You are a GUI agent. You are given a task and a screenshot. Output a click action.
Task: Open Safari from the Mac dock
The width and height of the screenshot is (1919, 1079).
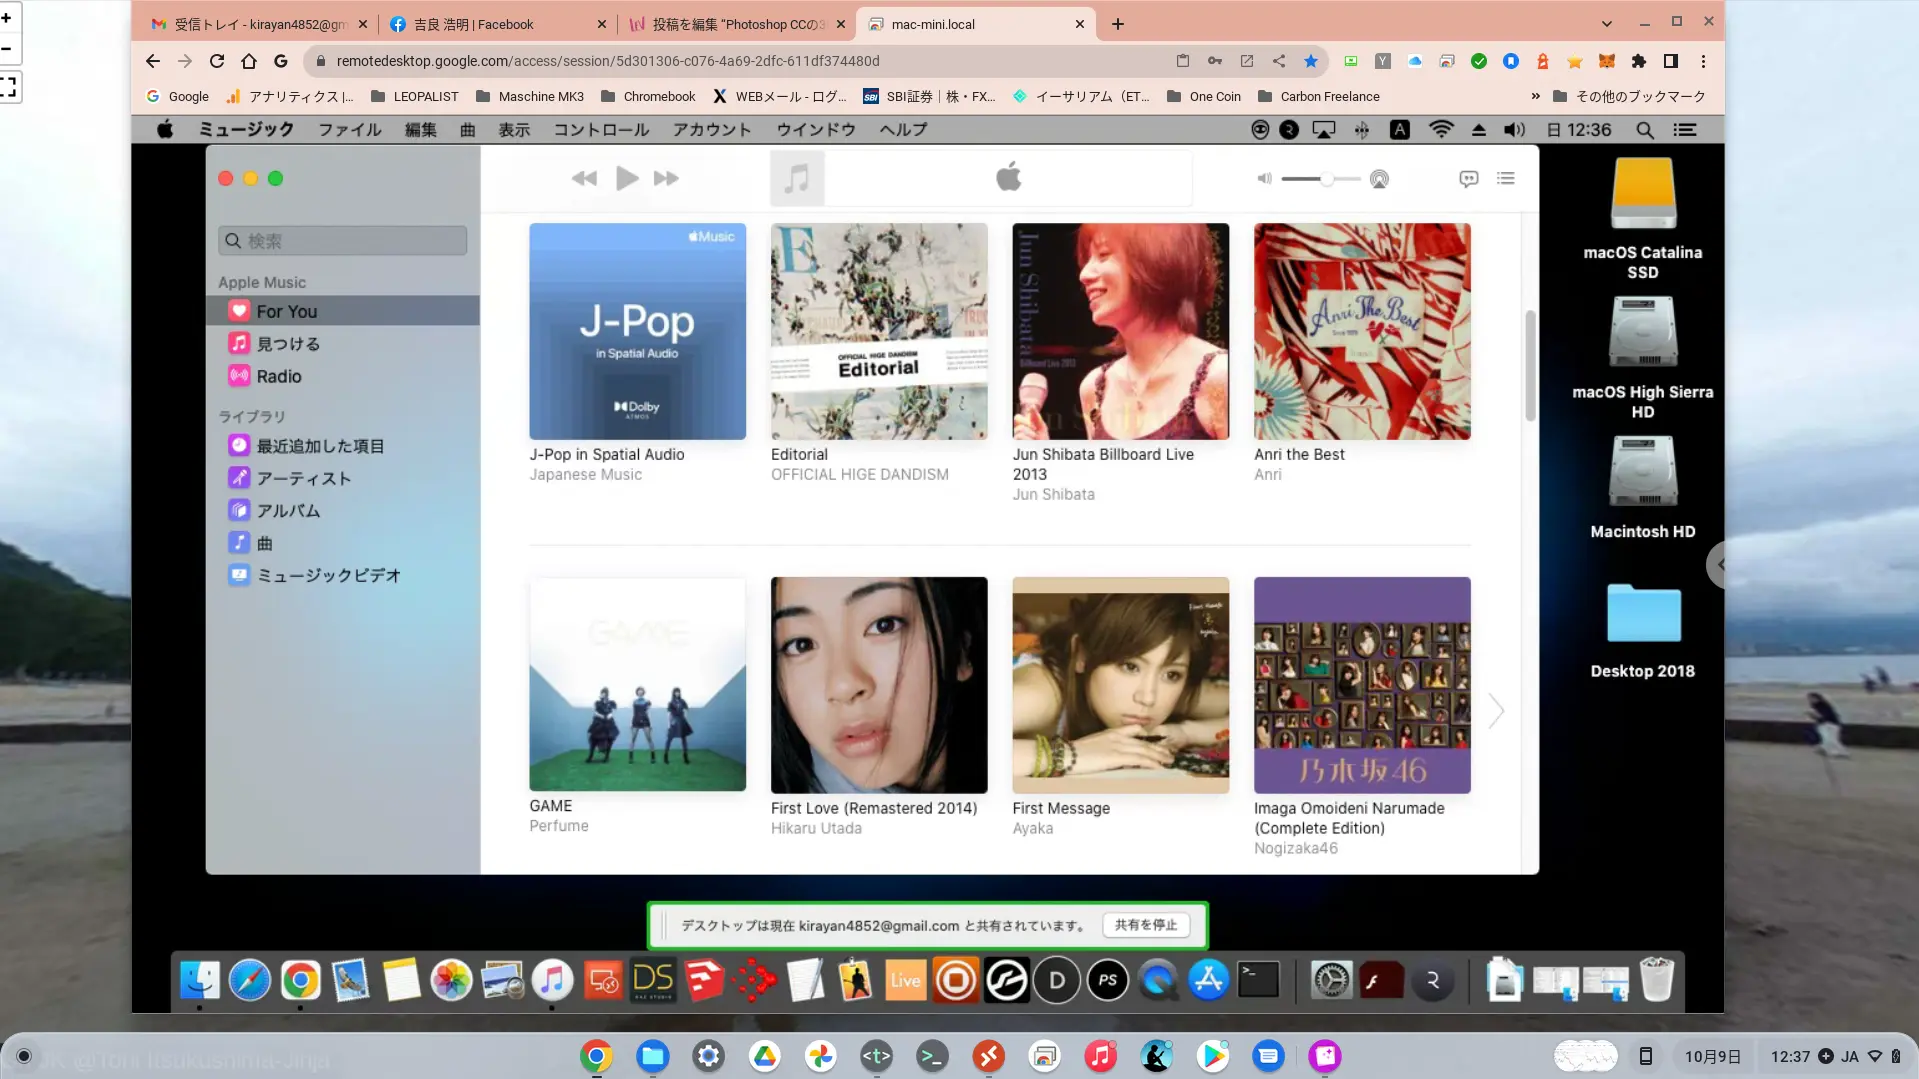(250, 980)
